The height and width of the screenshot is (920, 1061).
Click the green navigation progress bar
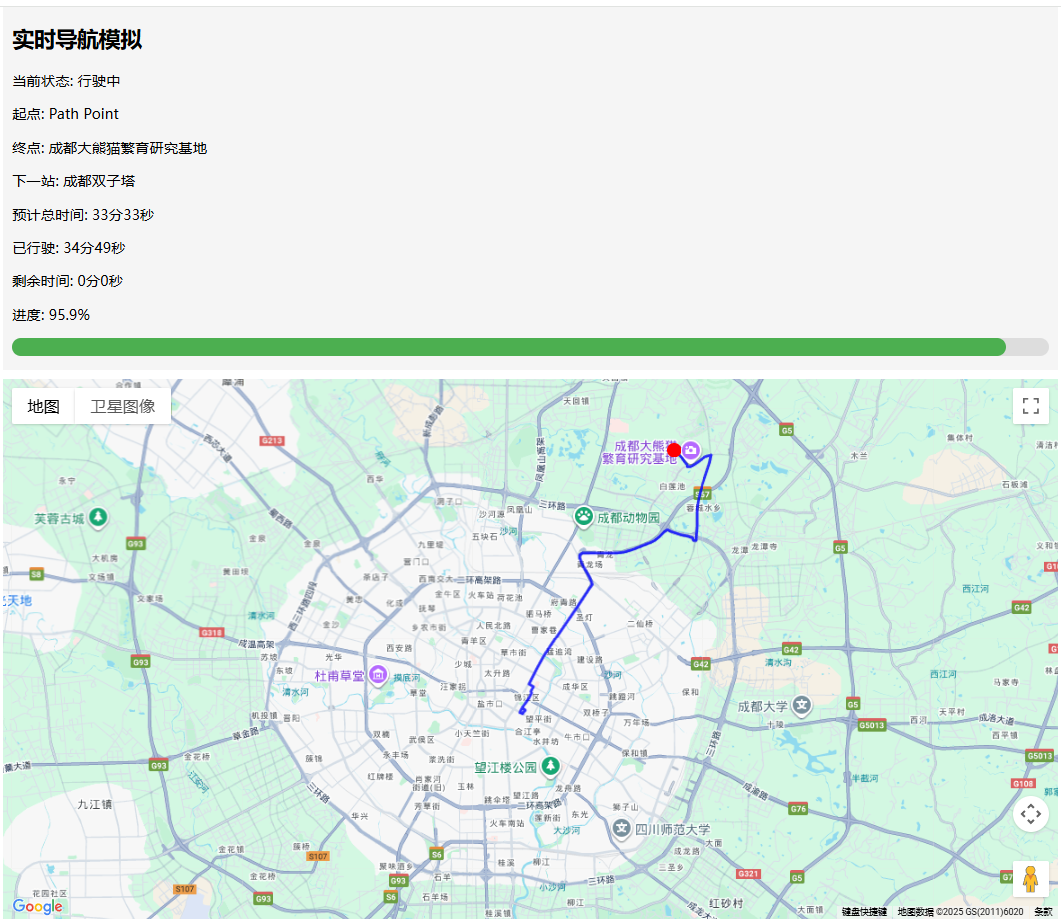508,347
